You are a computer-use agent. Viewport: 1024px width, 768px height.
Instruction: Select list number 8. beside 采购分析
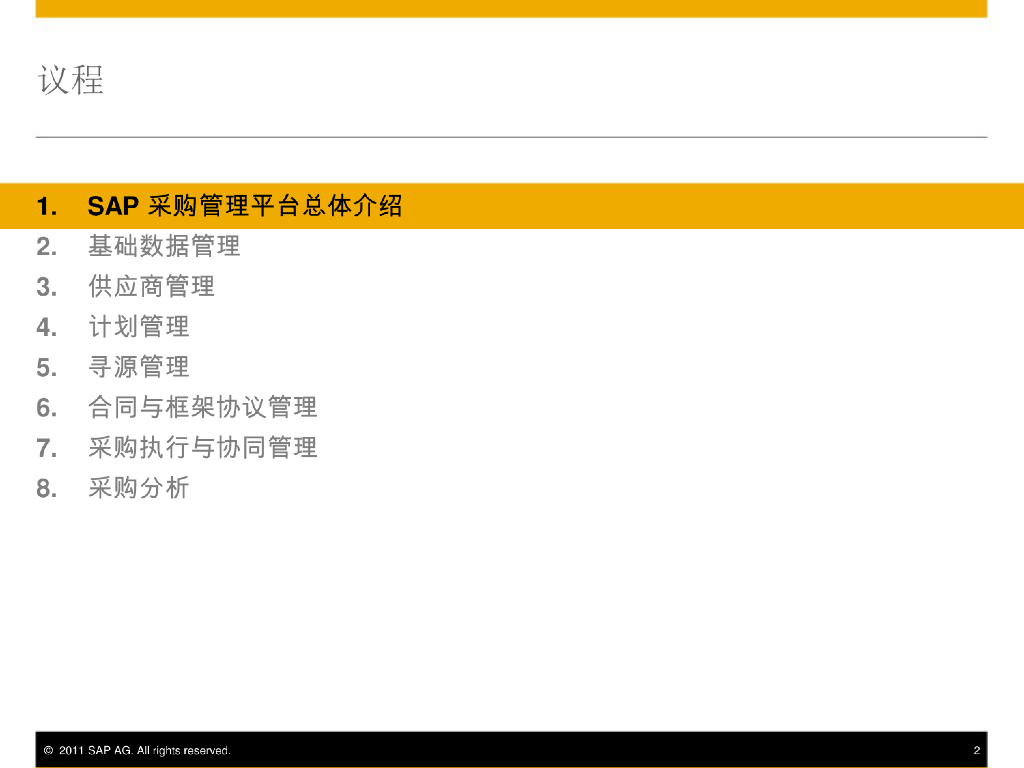point(47,489)
